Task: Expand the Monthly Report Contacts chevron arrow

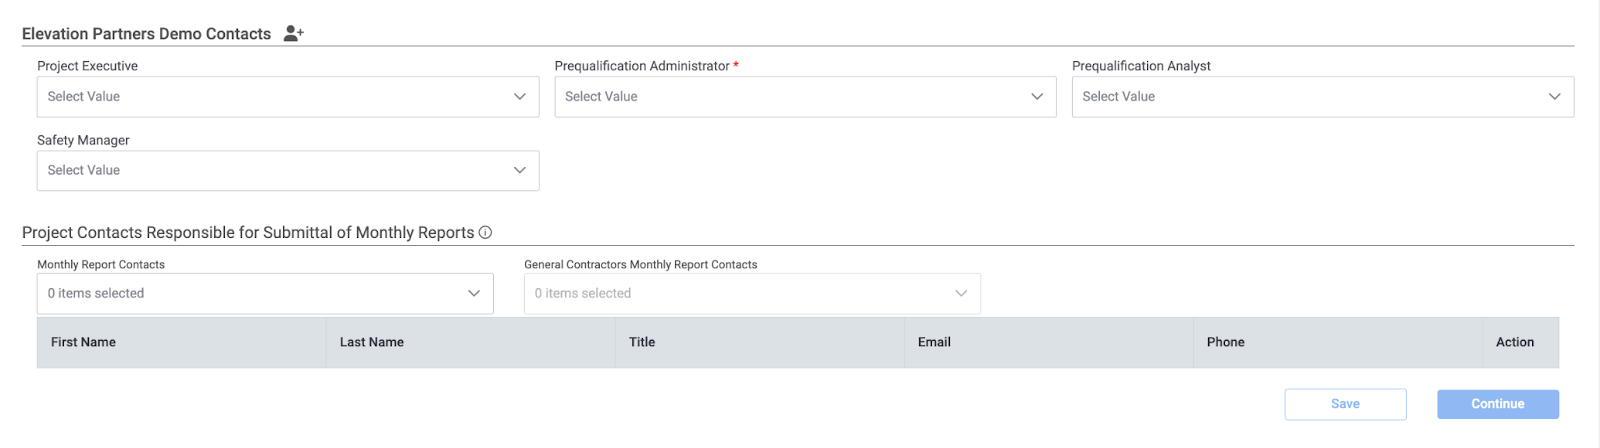Action: (x=474, y=294)
